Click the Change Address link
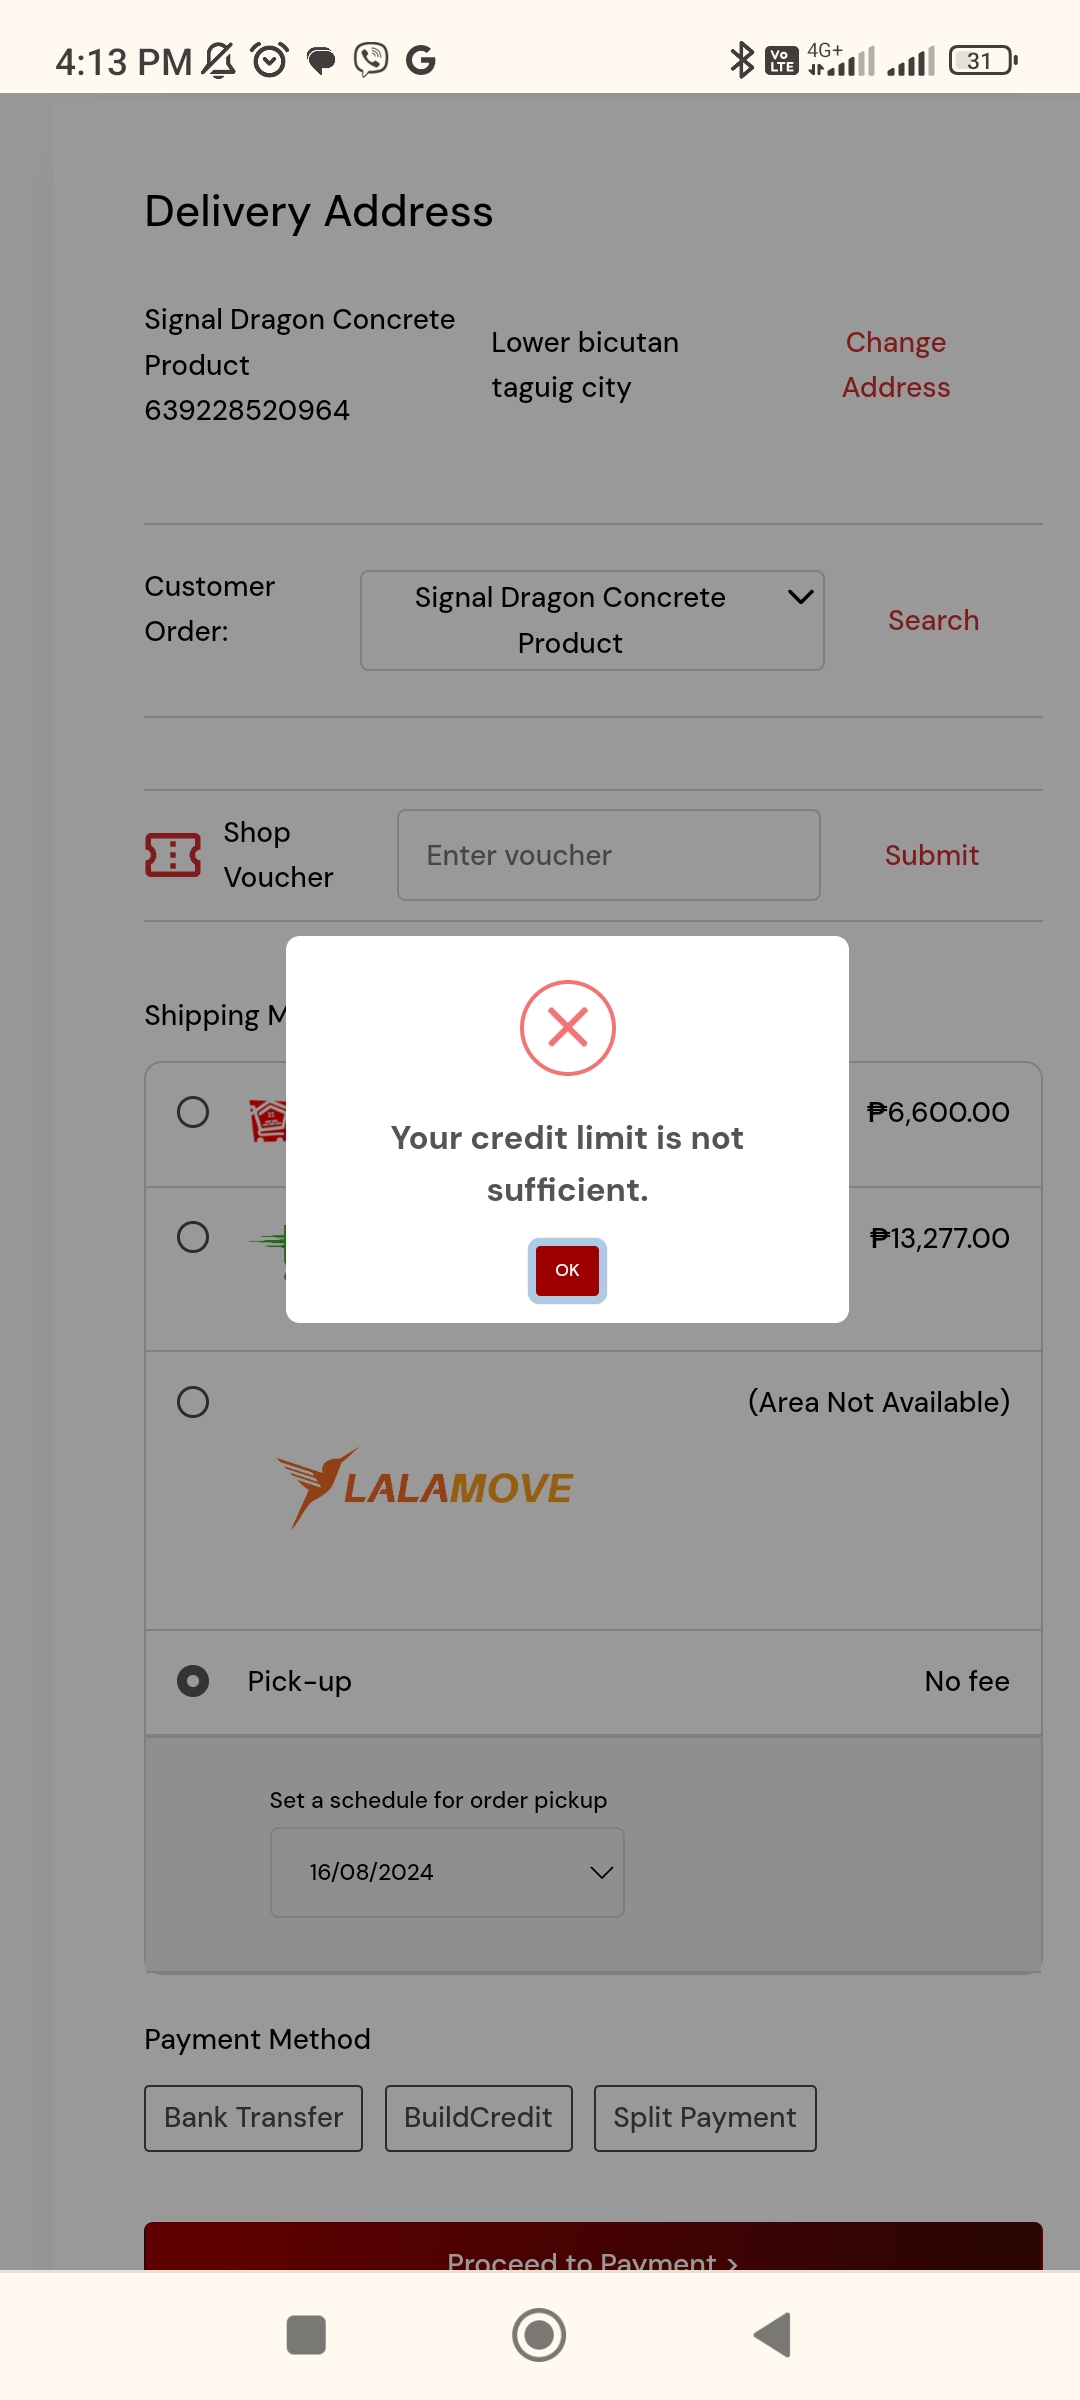Viewport: 1080px width, 2400px height. (x=896, y=365)
